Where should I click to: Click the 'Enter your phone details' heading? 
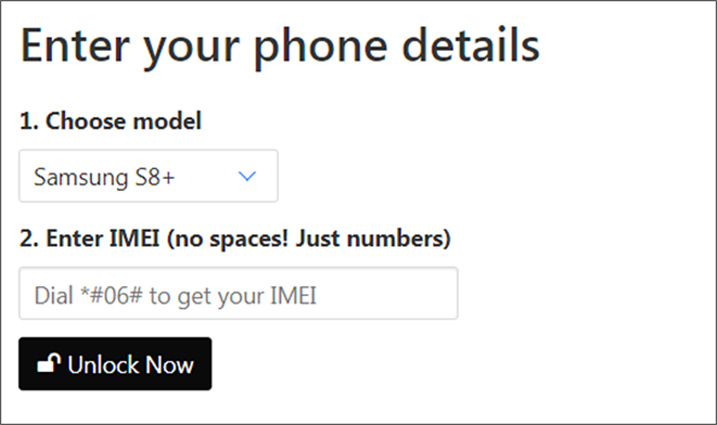tap(280, 48)
